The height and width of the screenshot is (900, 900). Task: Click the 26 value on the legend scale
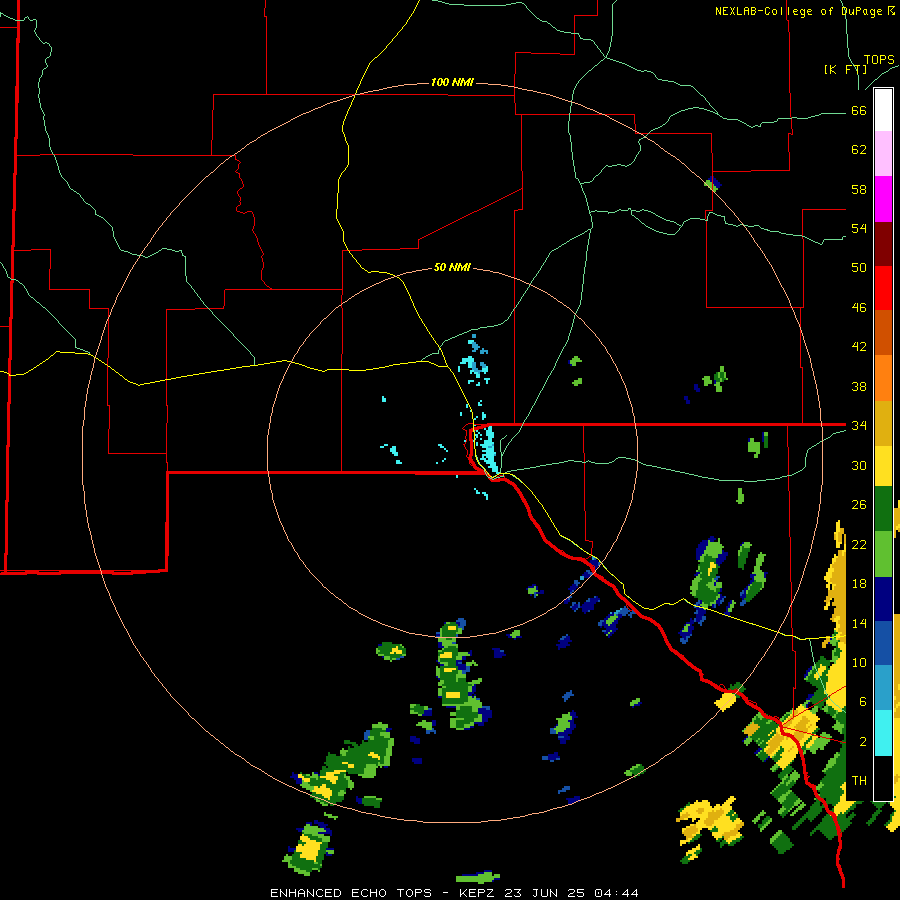point(859,505)
